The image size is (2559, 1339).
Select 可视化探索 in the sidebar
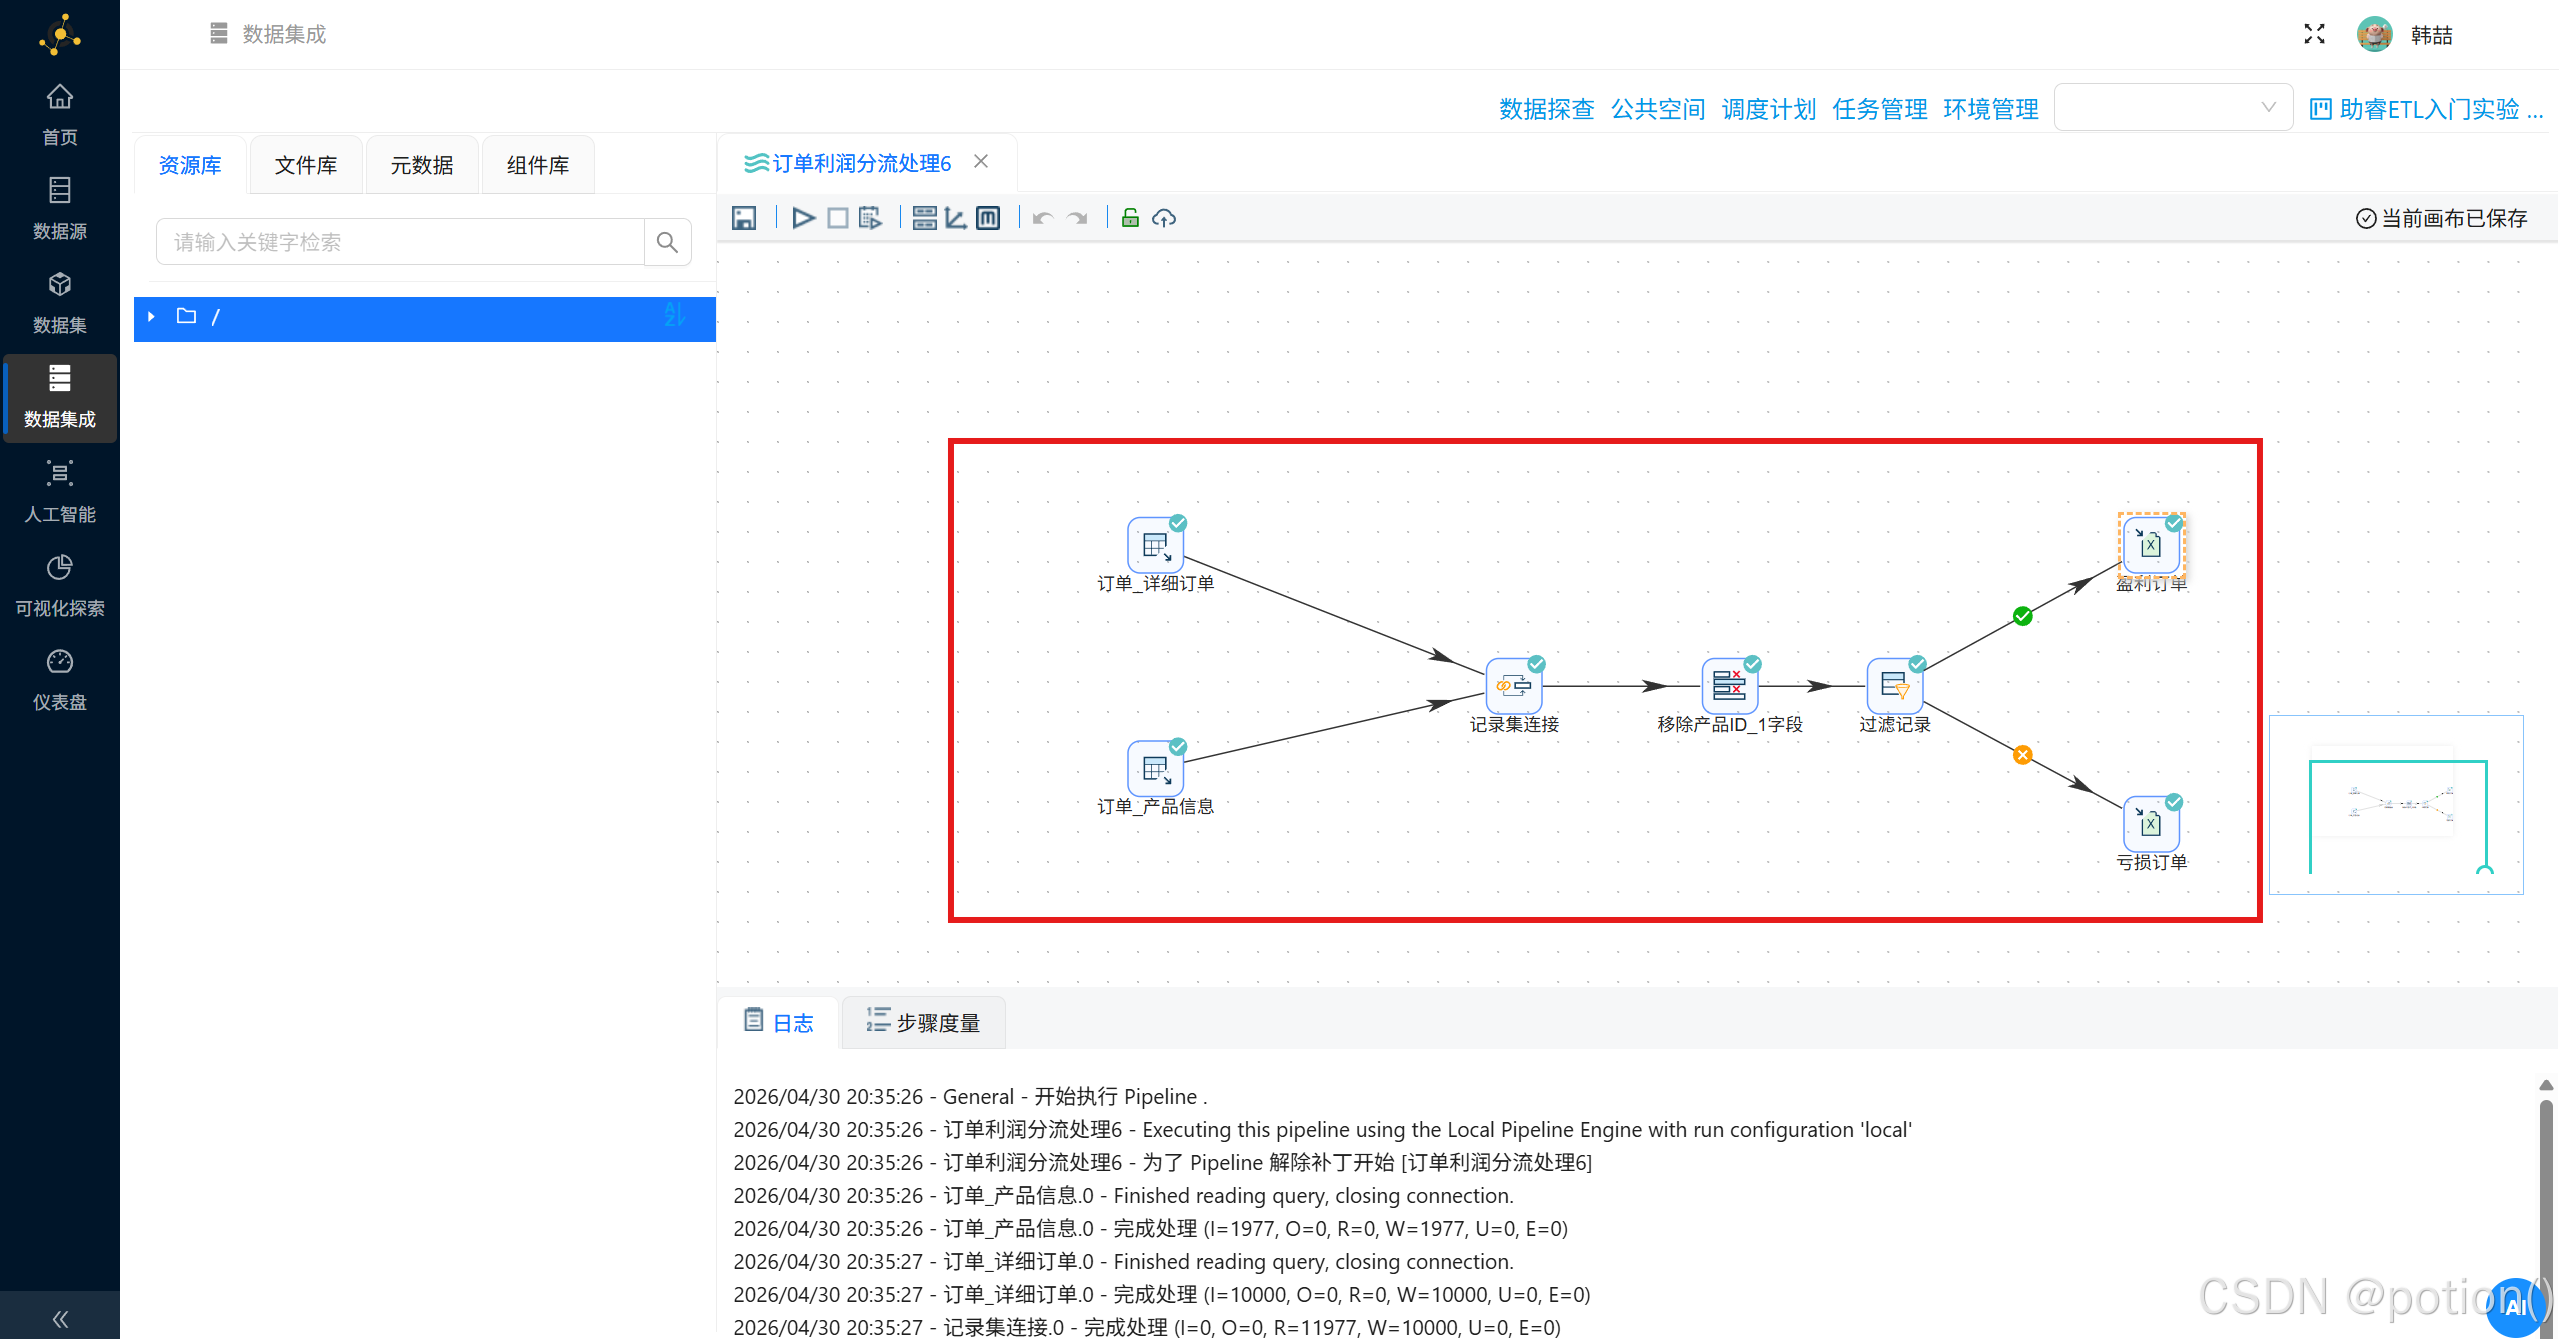59,584
